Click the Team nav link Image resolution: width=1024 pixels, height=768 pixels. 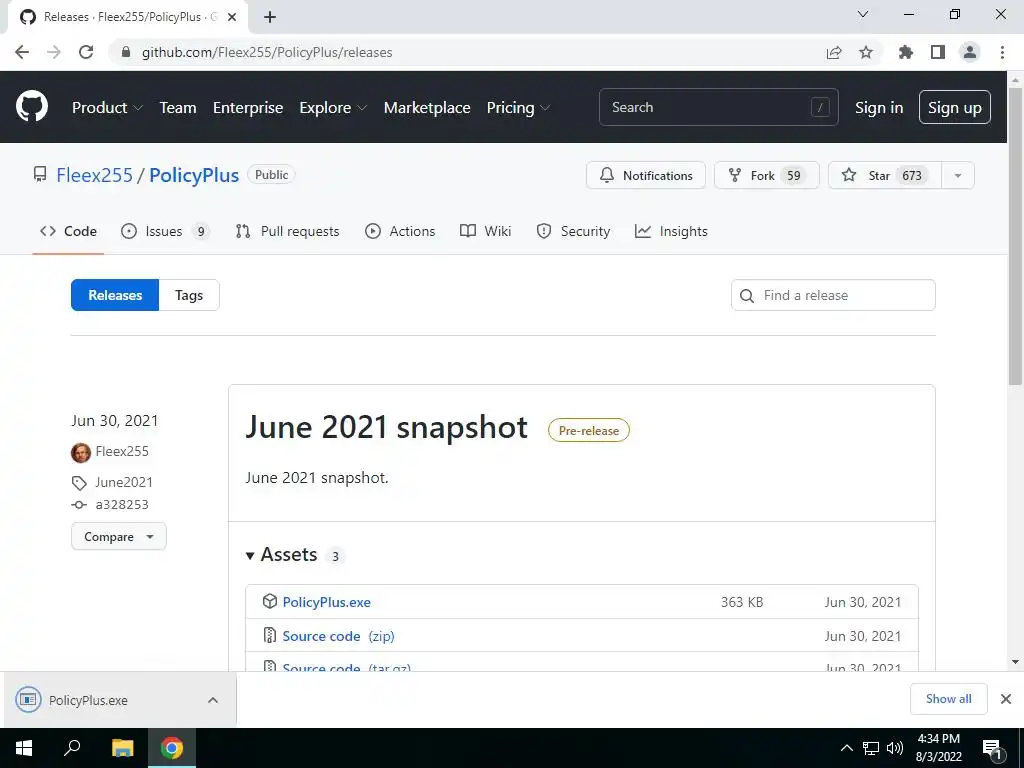click(178, 108)
